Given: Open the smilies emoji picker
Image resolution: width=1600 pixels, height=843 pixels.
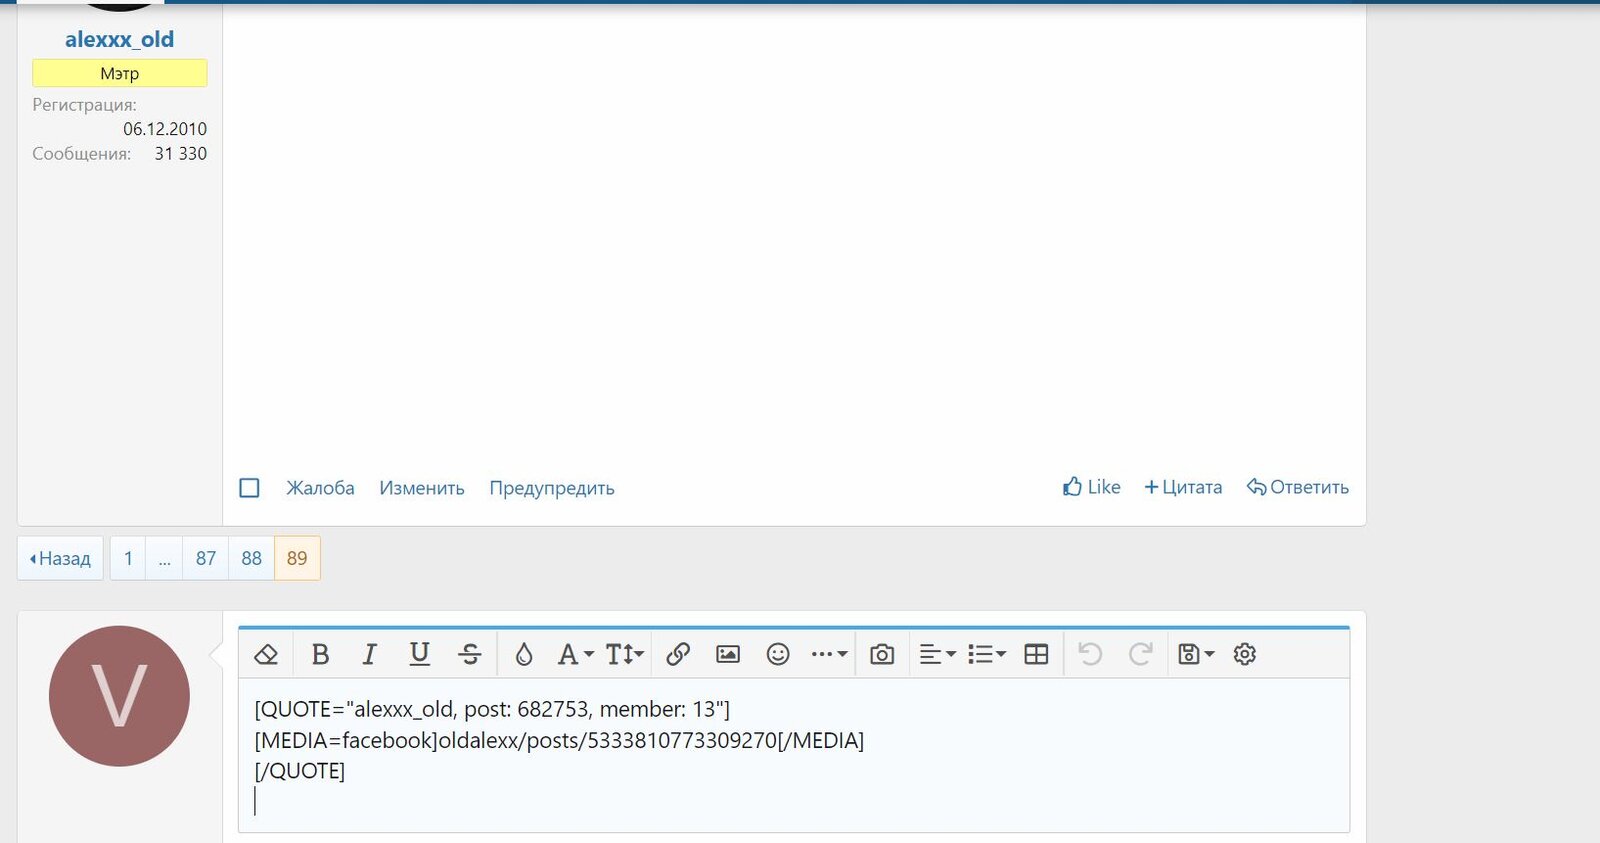Looking at the screenshot, I should 778,654.
